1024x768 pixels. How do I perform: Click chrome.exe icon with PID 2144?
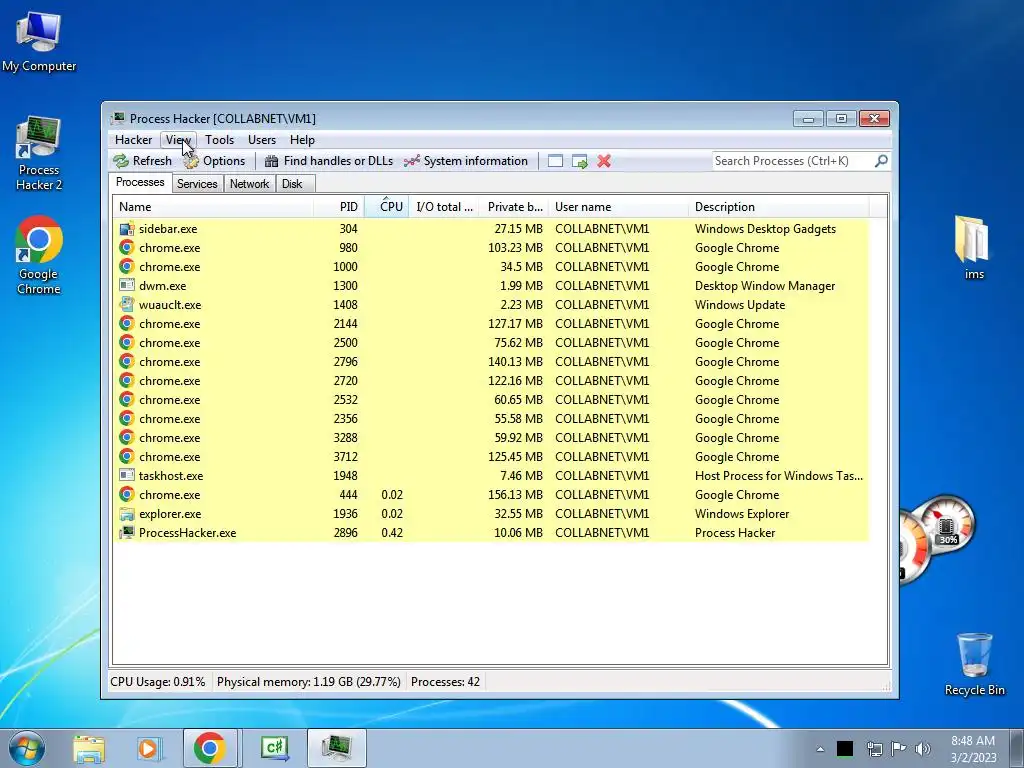tap(127, 323)
